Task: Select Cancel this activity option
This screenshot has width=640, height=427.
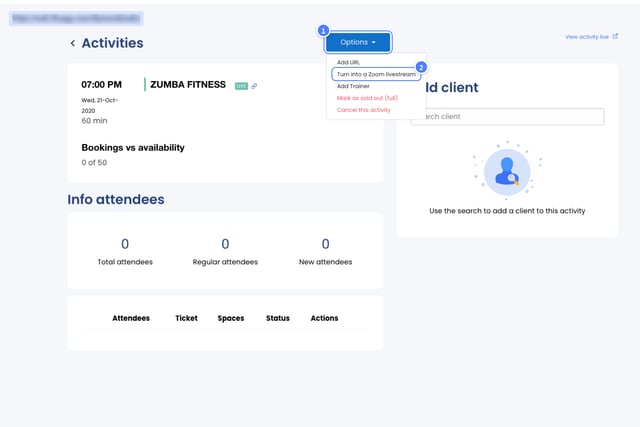Action: 364,110
